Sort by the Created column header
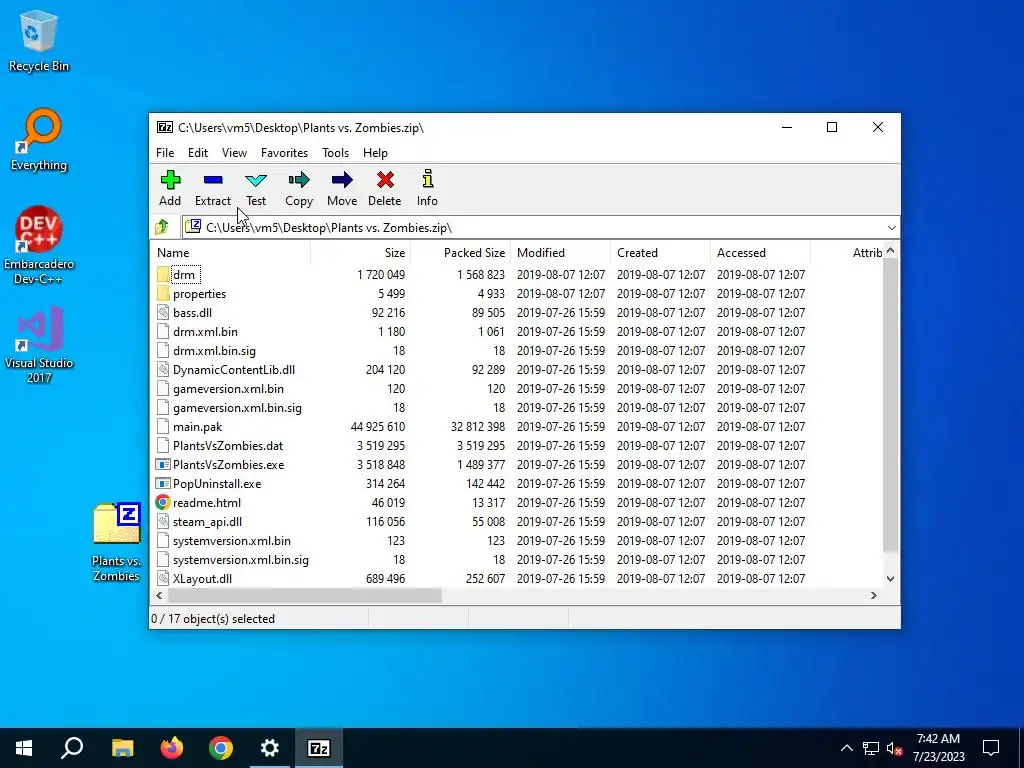Image resolution: width=1024 pixels, height=768 pixels. pyautogui.click(x=660, y=253)
